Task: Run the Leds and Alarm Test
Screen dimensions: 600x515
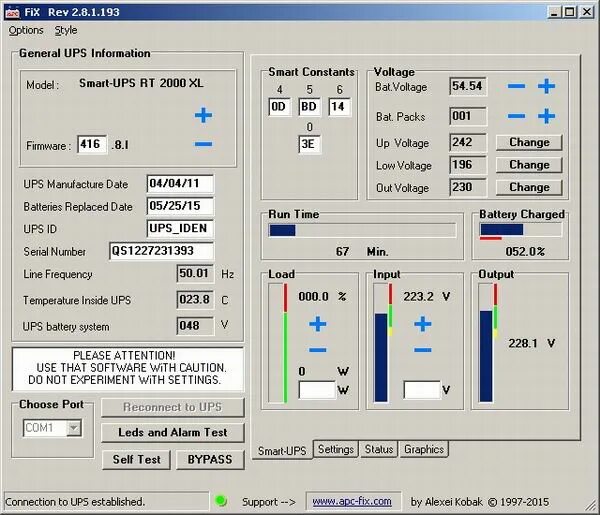Action: [x=173, y=433]
